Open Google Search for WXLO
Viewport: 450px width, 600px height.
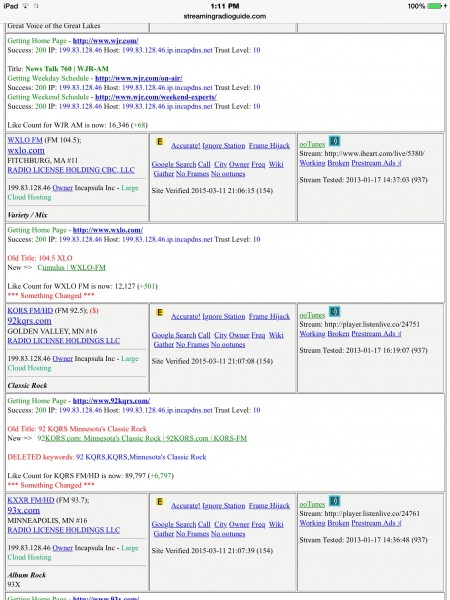[174, 165]
